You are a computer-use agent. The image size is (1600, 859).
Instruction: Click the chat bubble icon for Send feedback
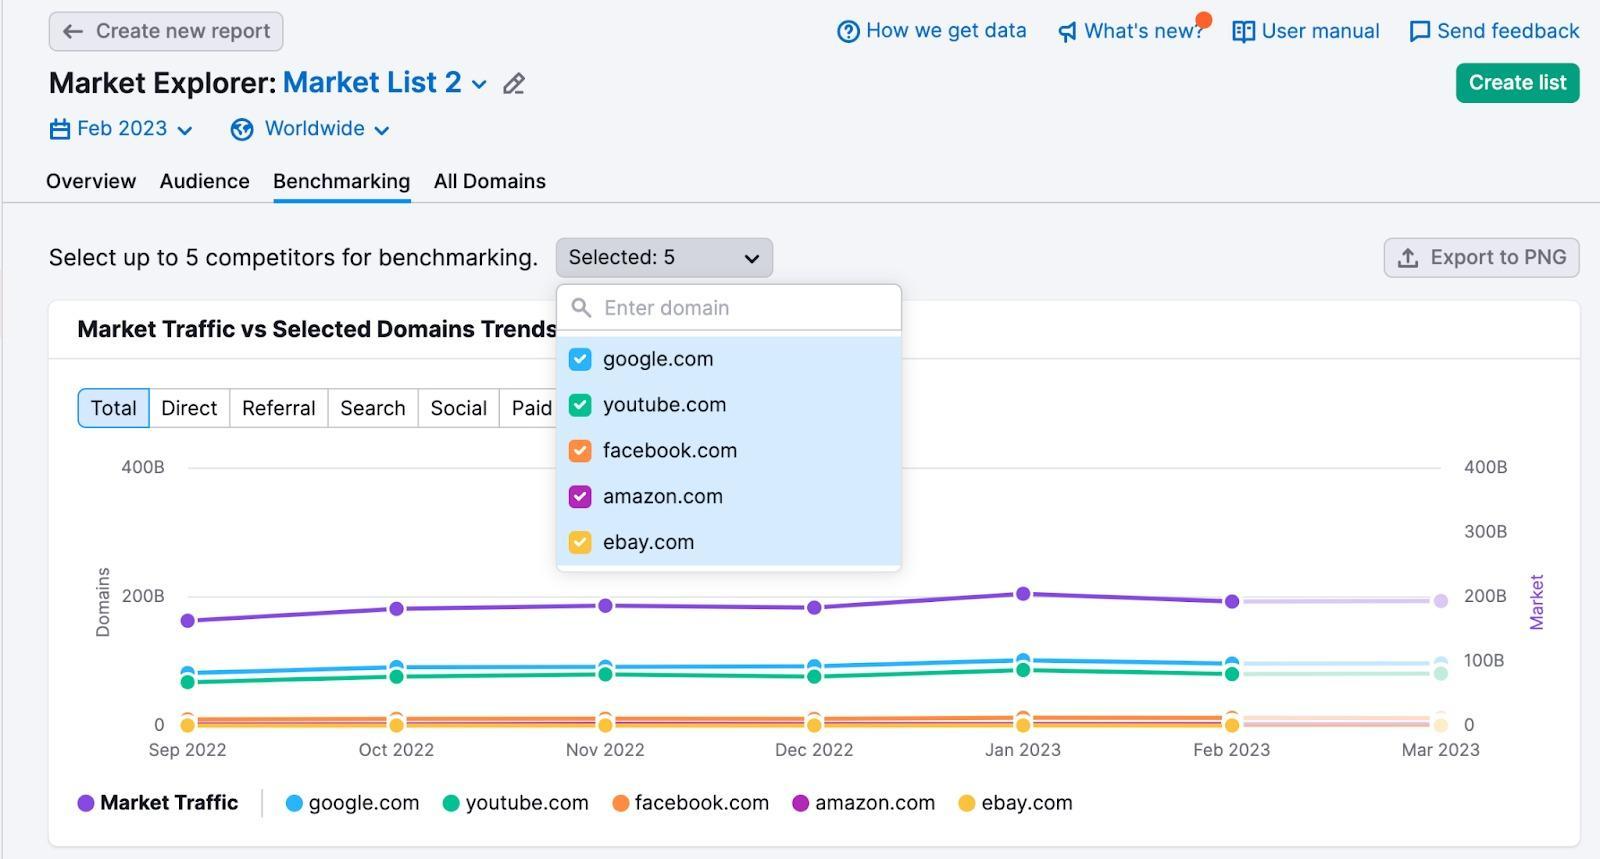1419,32
